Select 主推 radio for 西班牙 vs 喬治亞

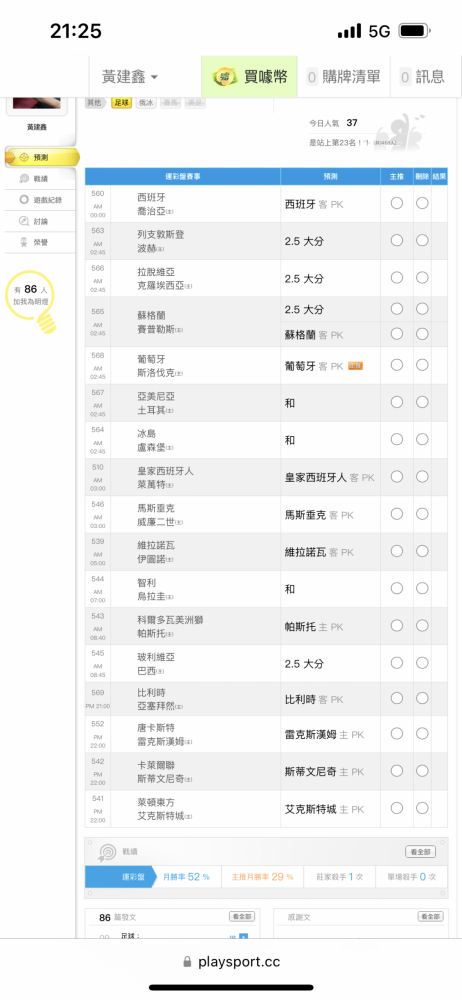click(x=397, y=203)
